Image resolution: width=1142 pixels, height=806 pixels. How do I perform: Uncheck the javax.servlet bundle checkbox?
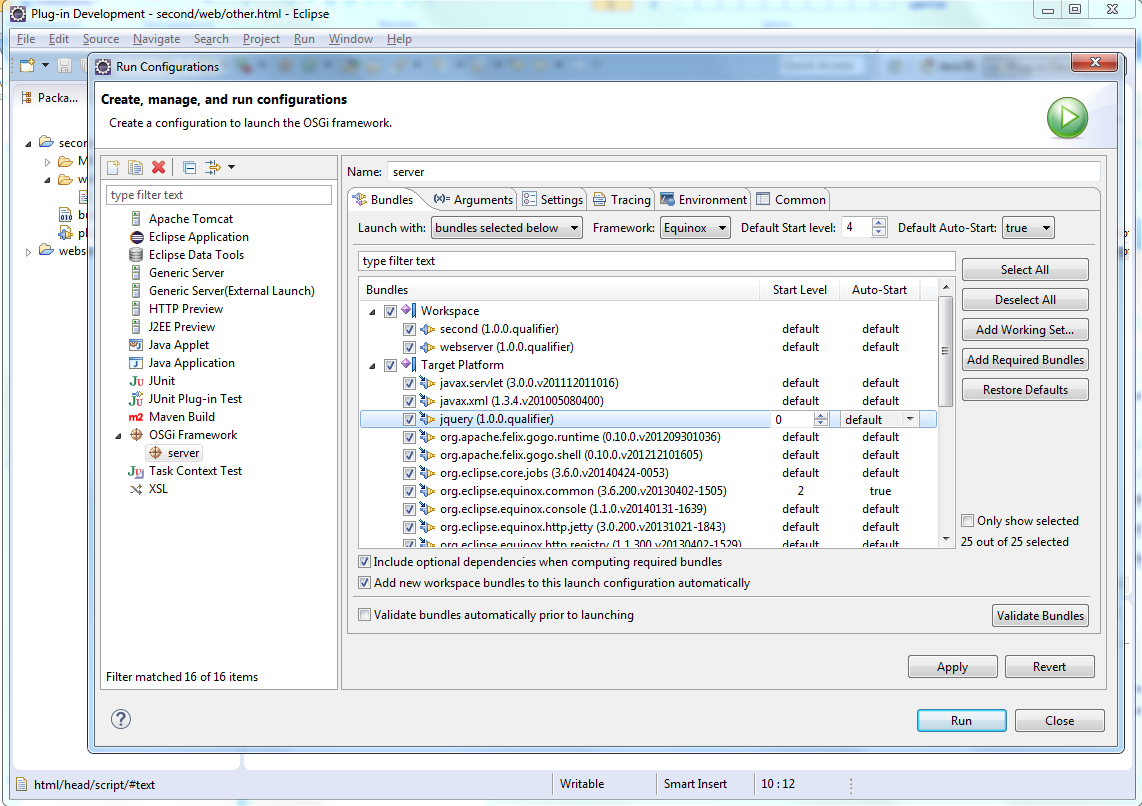tap(409, 383)
